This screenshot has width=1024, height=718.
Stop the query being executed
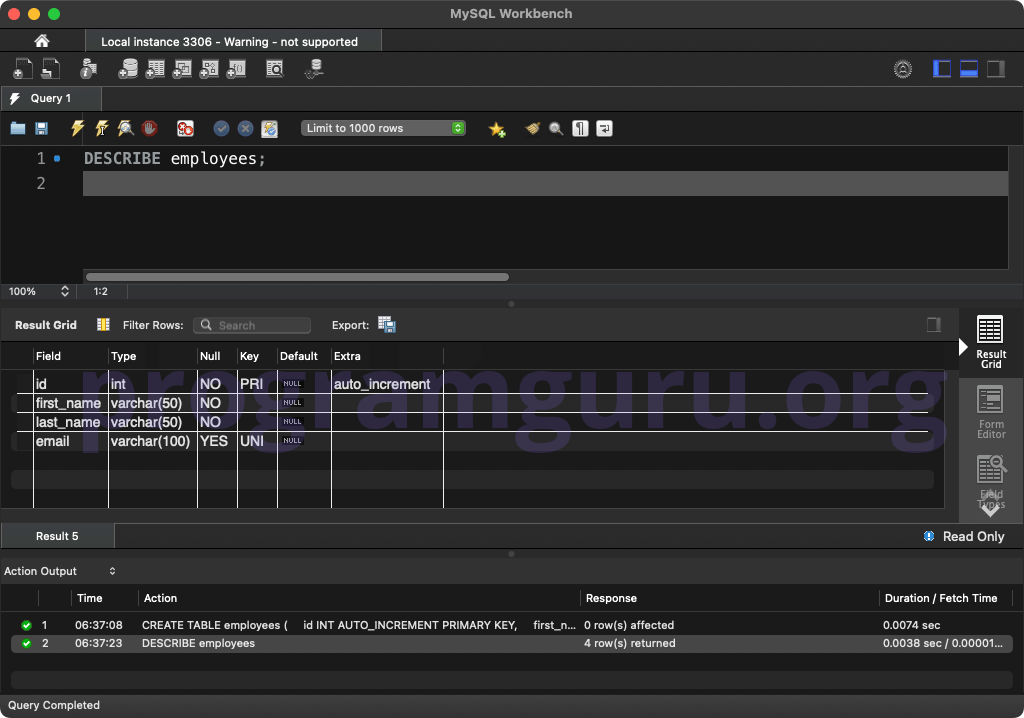click(x=150, y=128)
